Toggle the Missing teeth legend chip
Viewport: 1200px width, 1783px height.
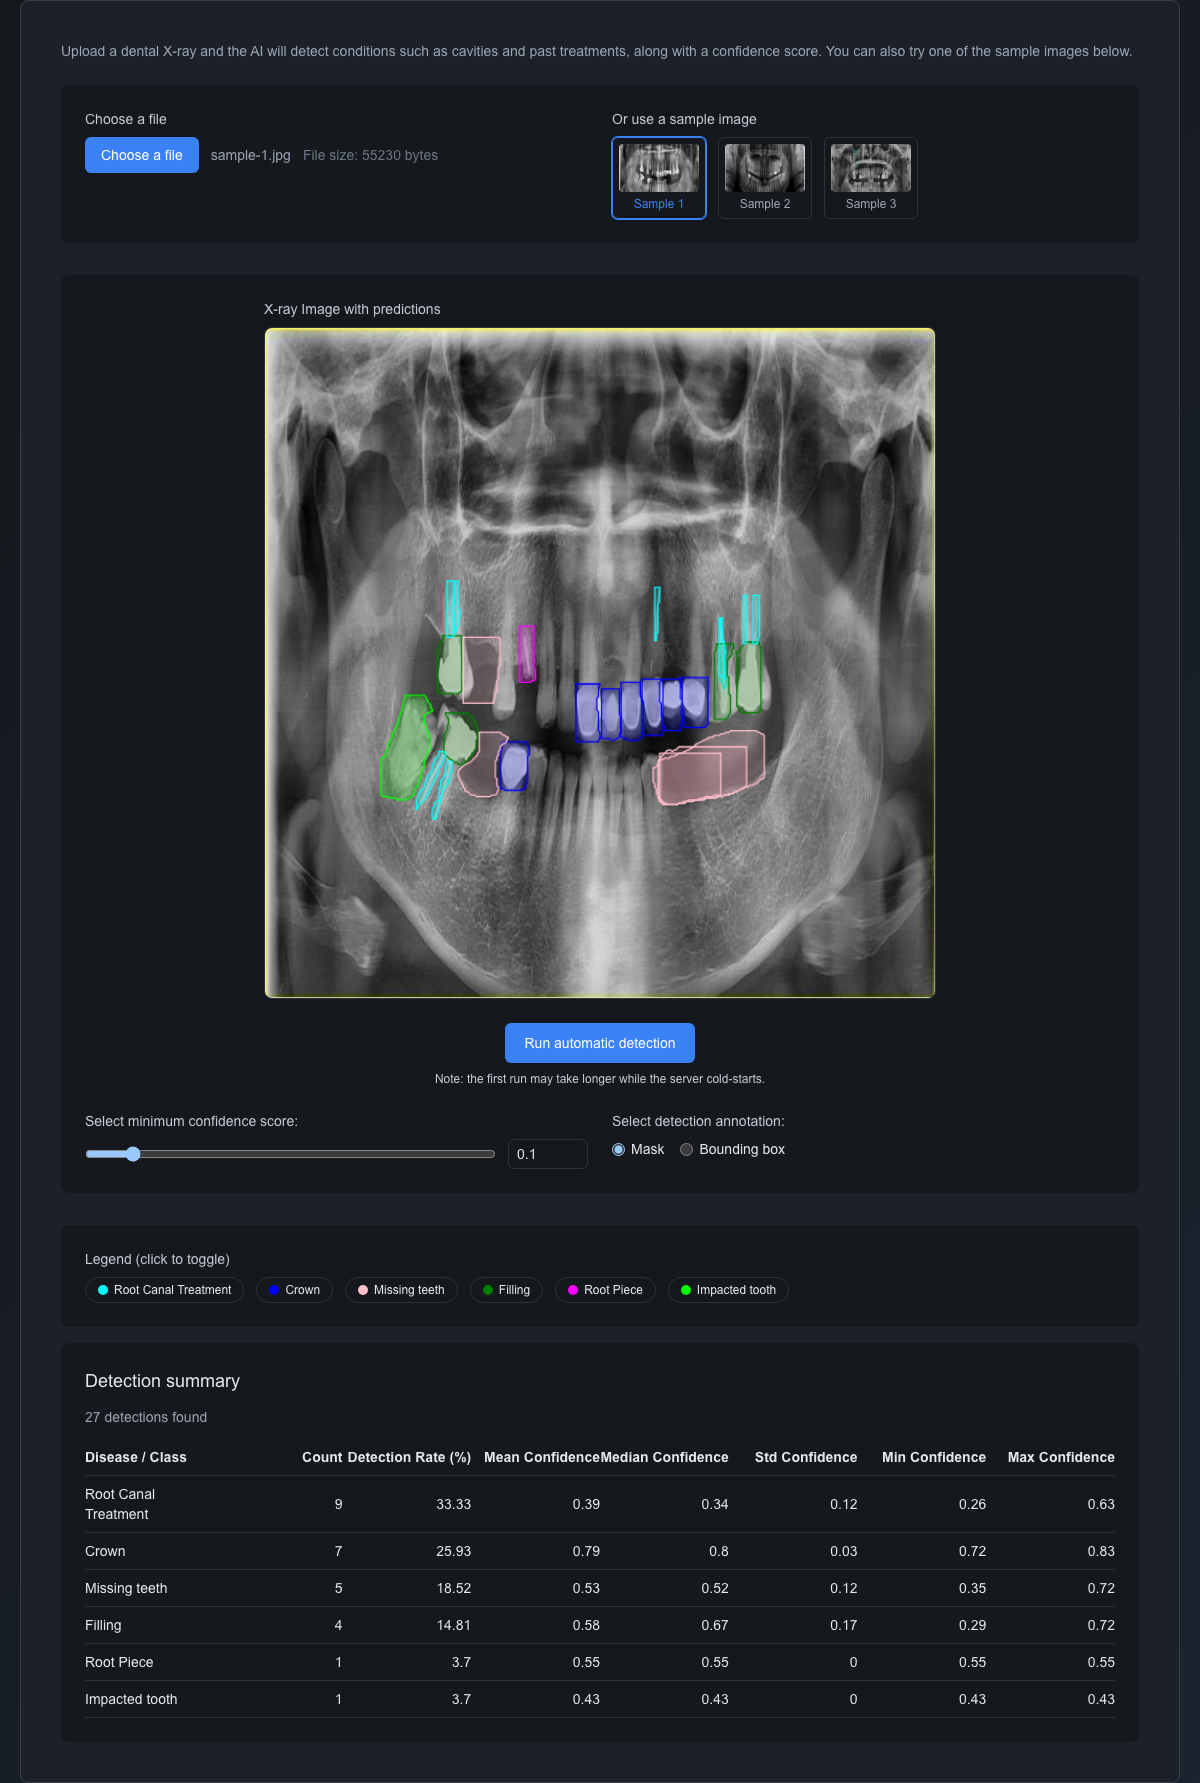tap(401, 1290)
